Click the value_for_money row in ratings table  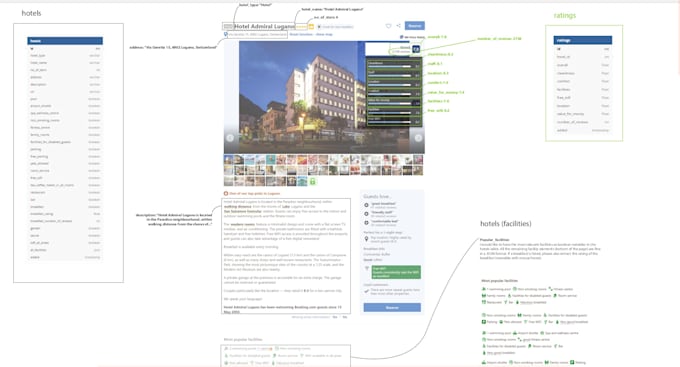(582, 114)
